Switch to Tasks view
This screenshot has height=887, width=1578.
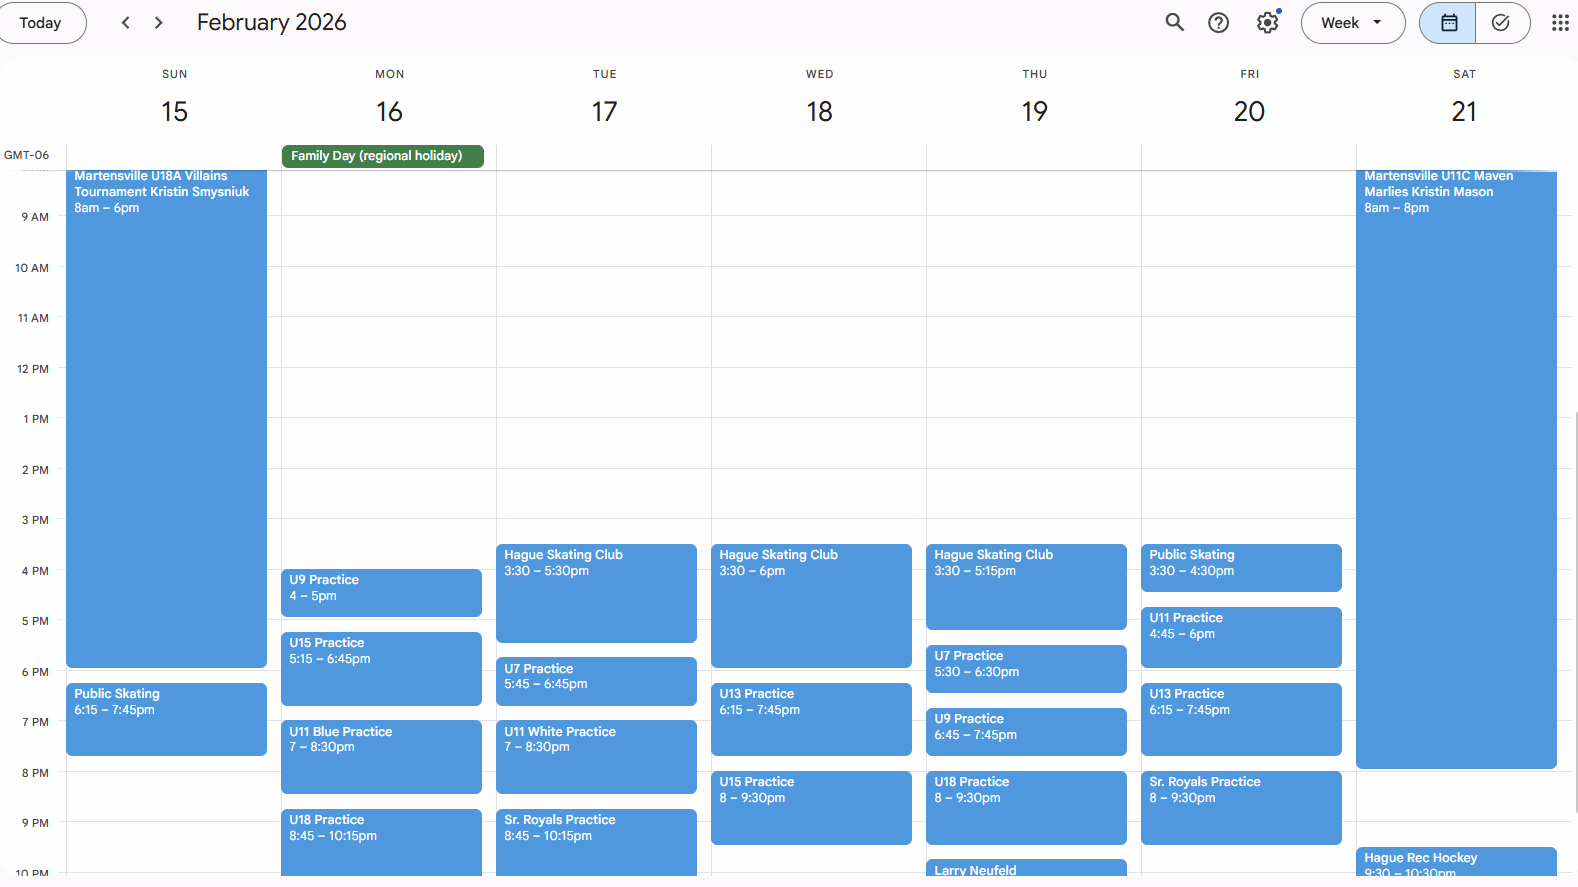tap(1501, 23)
